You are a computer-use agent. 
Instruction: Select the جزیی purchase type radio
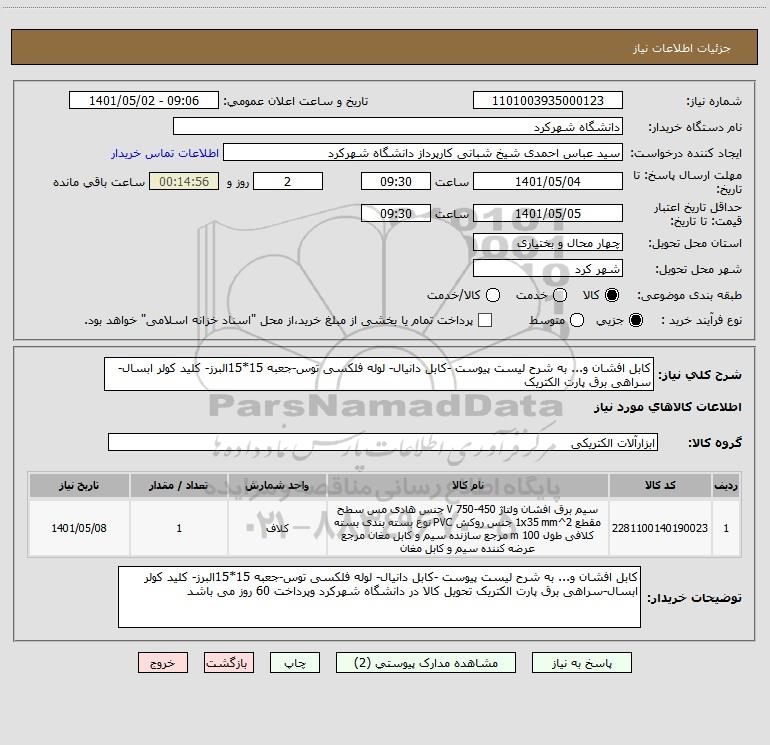coord(635,320)
